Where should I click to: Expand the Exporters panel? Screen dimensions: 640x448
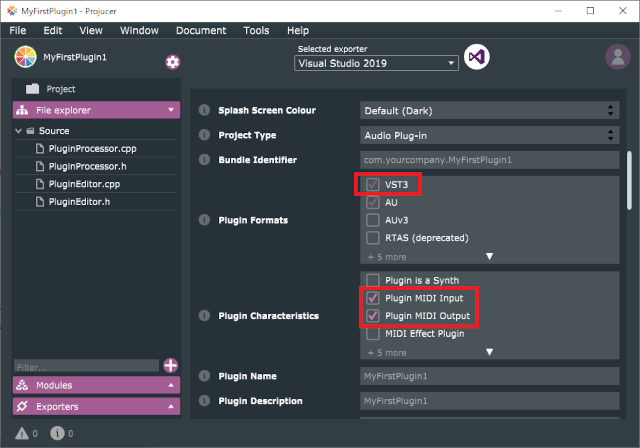tap(96, 406)
